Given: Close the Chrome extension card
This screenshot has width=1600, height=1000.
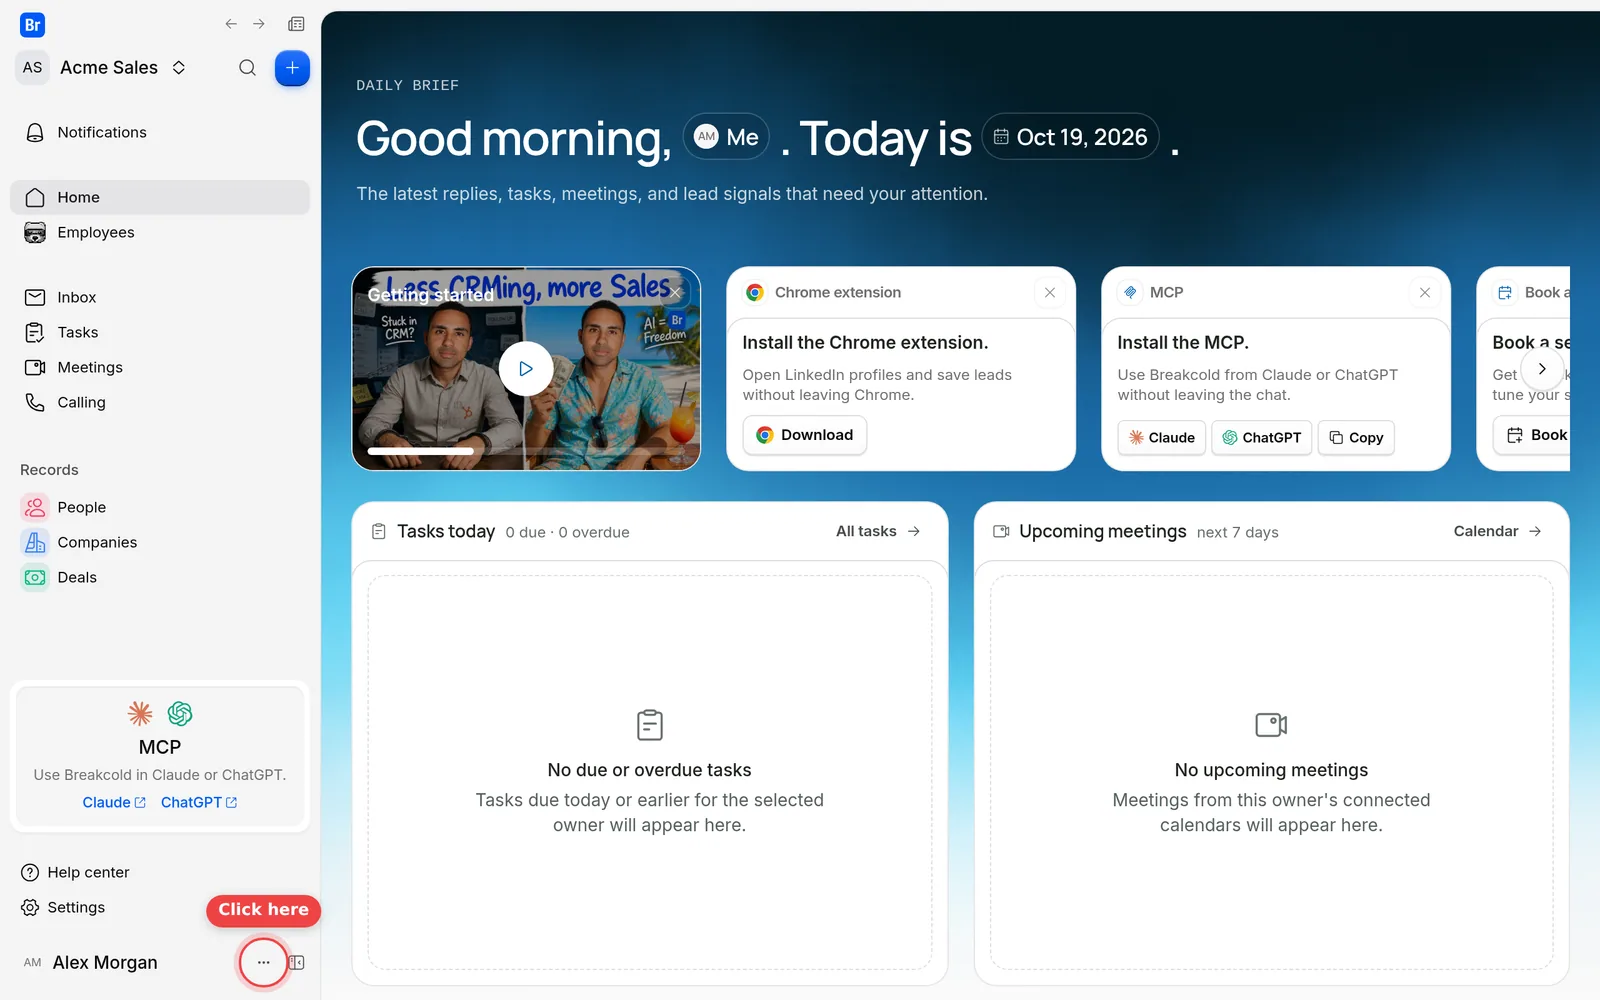Looking at the screenshot, I should [x=1050, y=292].
